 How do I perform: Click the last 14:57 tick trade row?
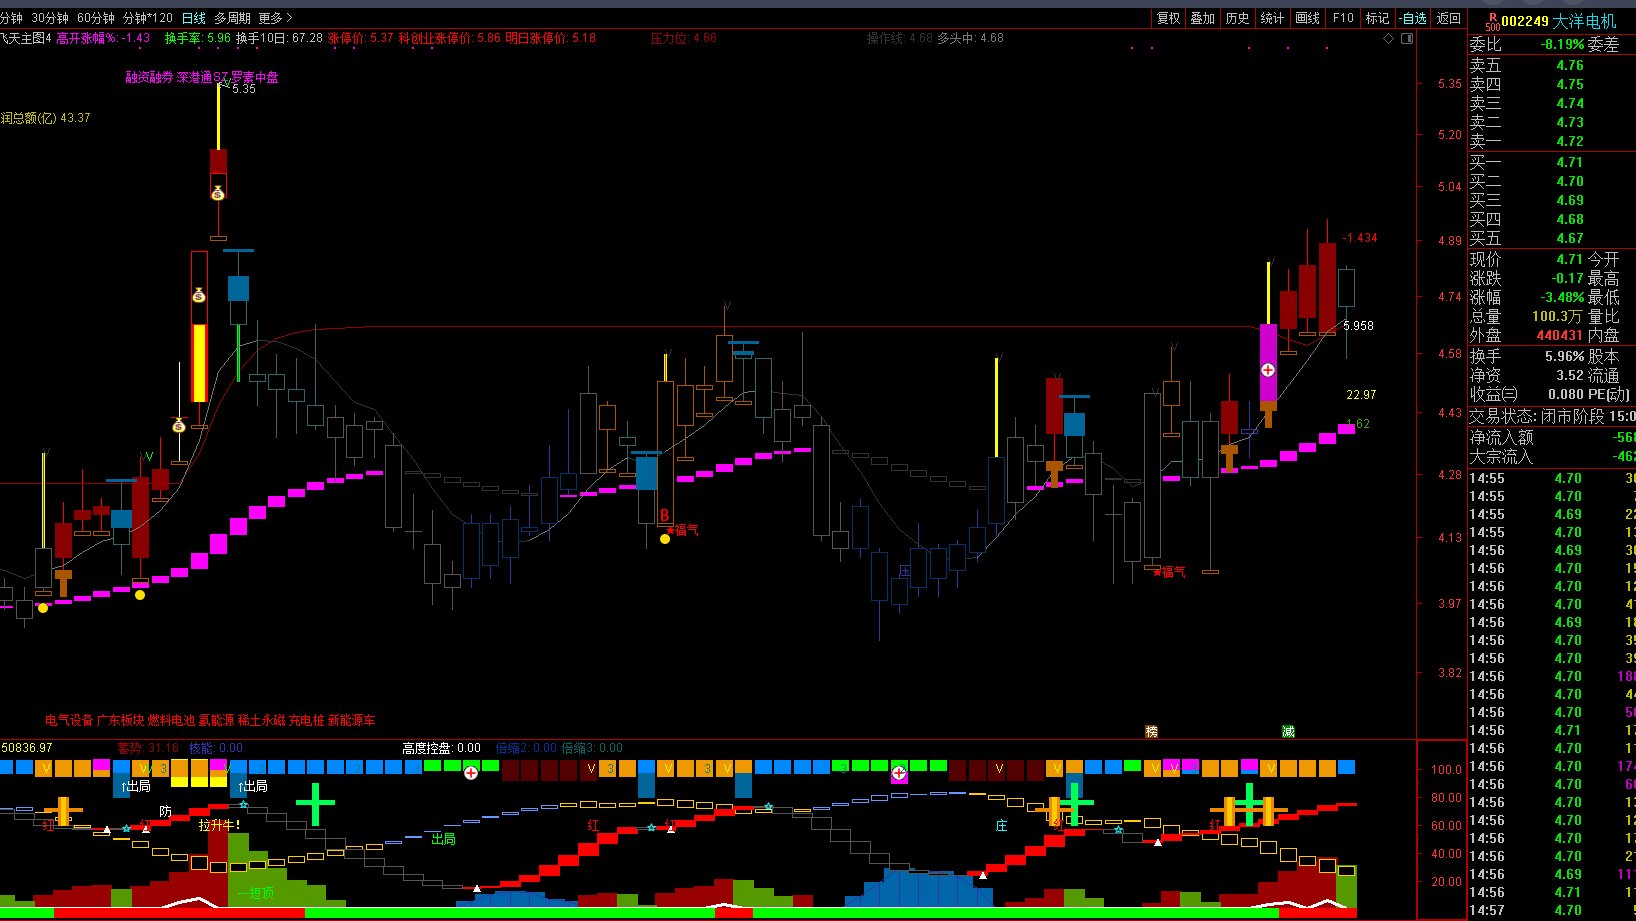[x=1552, y=910]
